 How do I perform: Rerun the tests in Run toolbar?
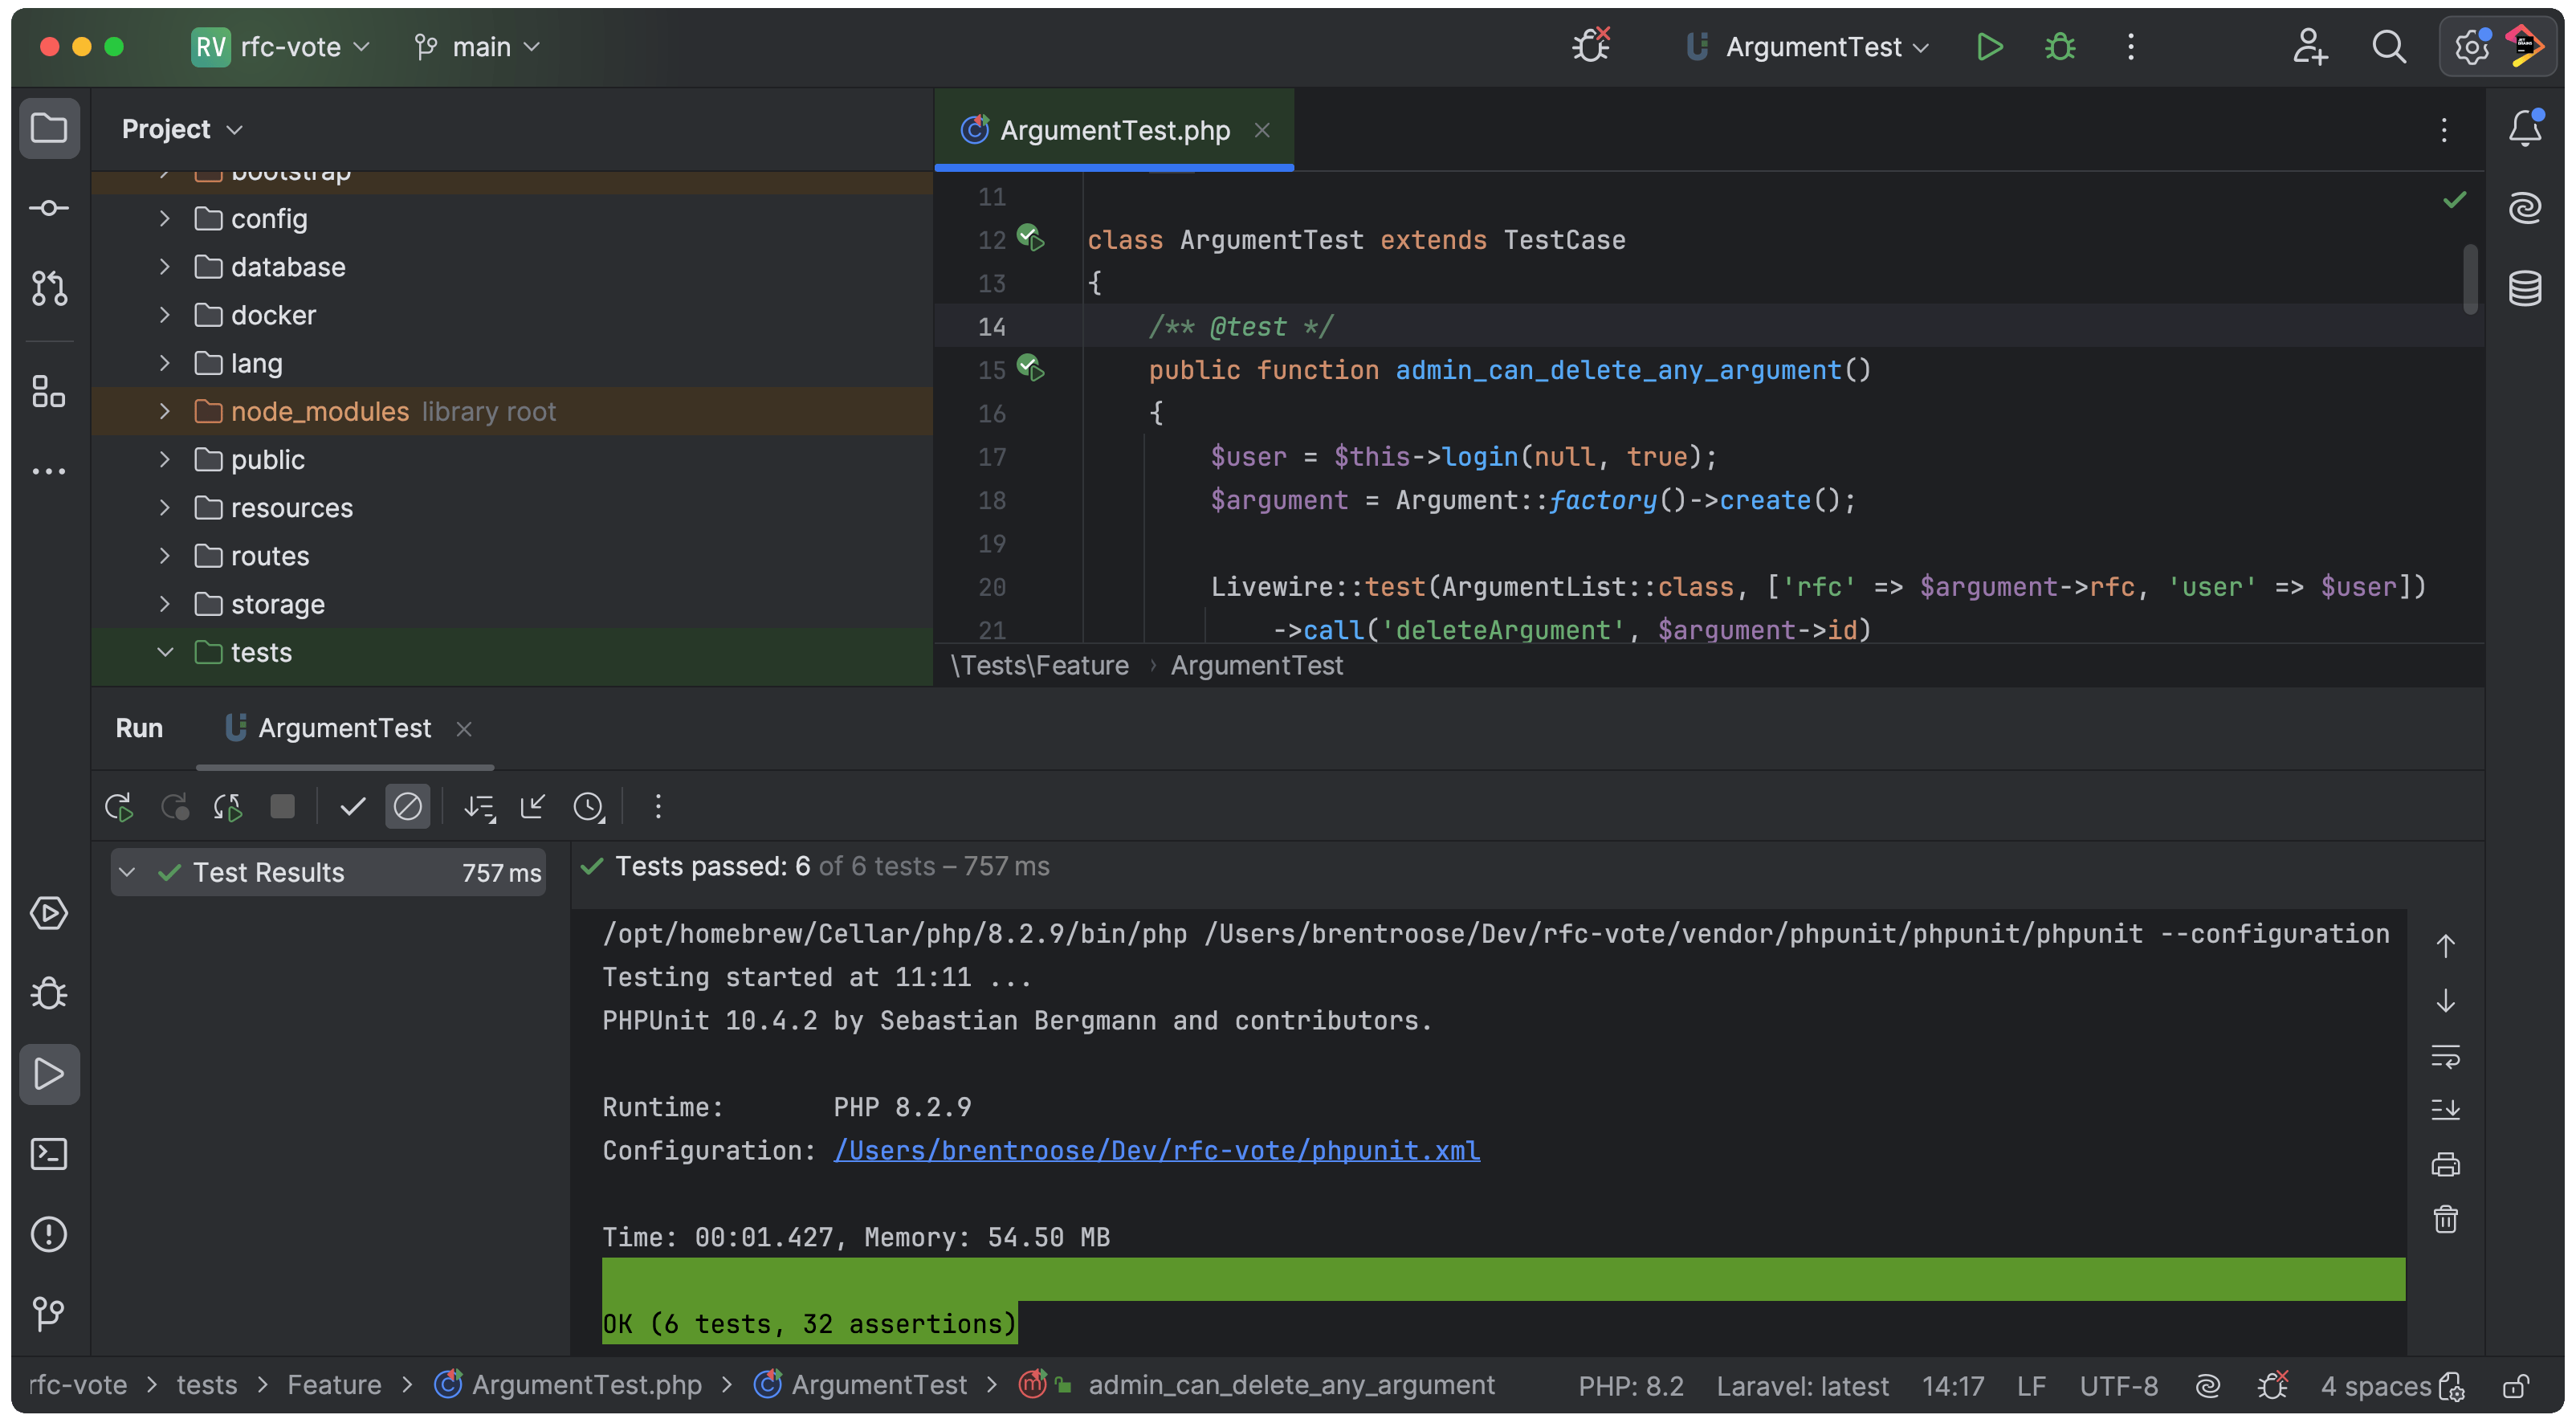pos(119,807)
